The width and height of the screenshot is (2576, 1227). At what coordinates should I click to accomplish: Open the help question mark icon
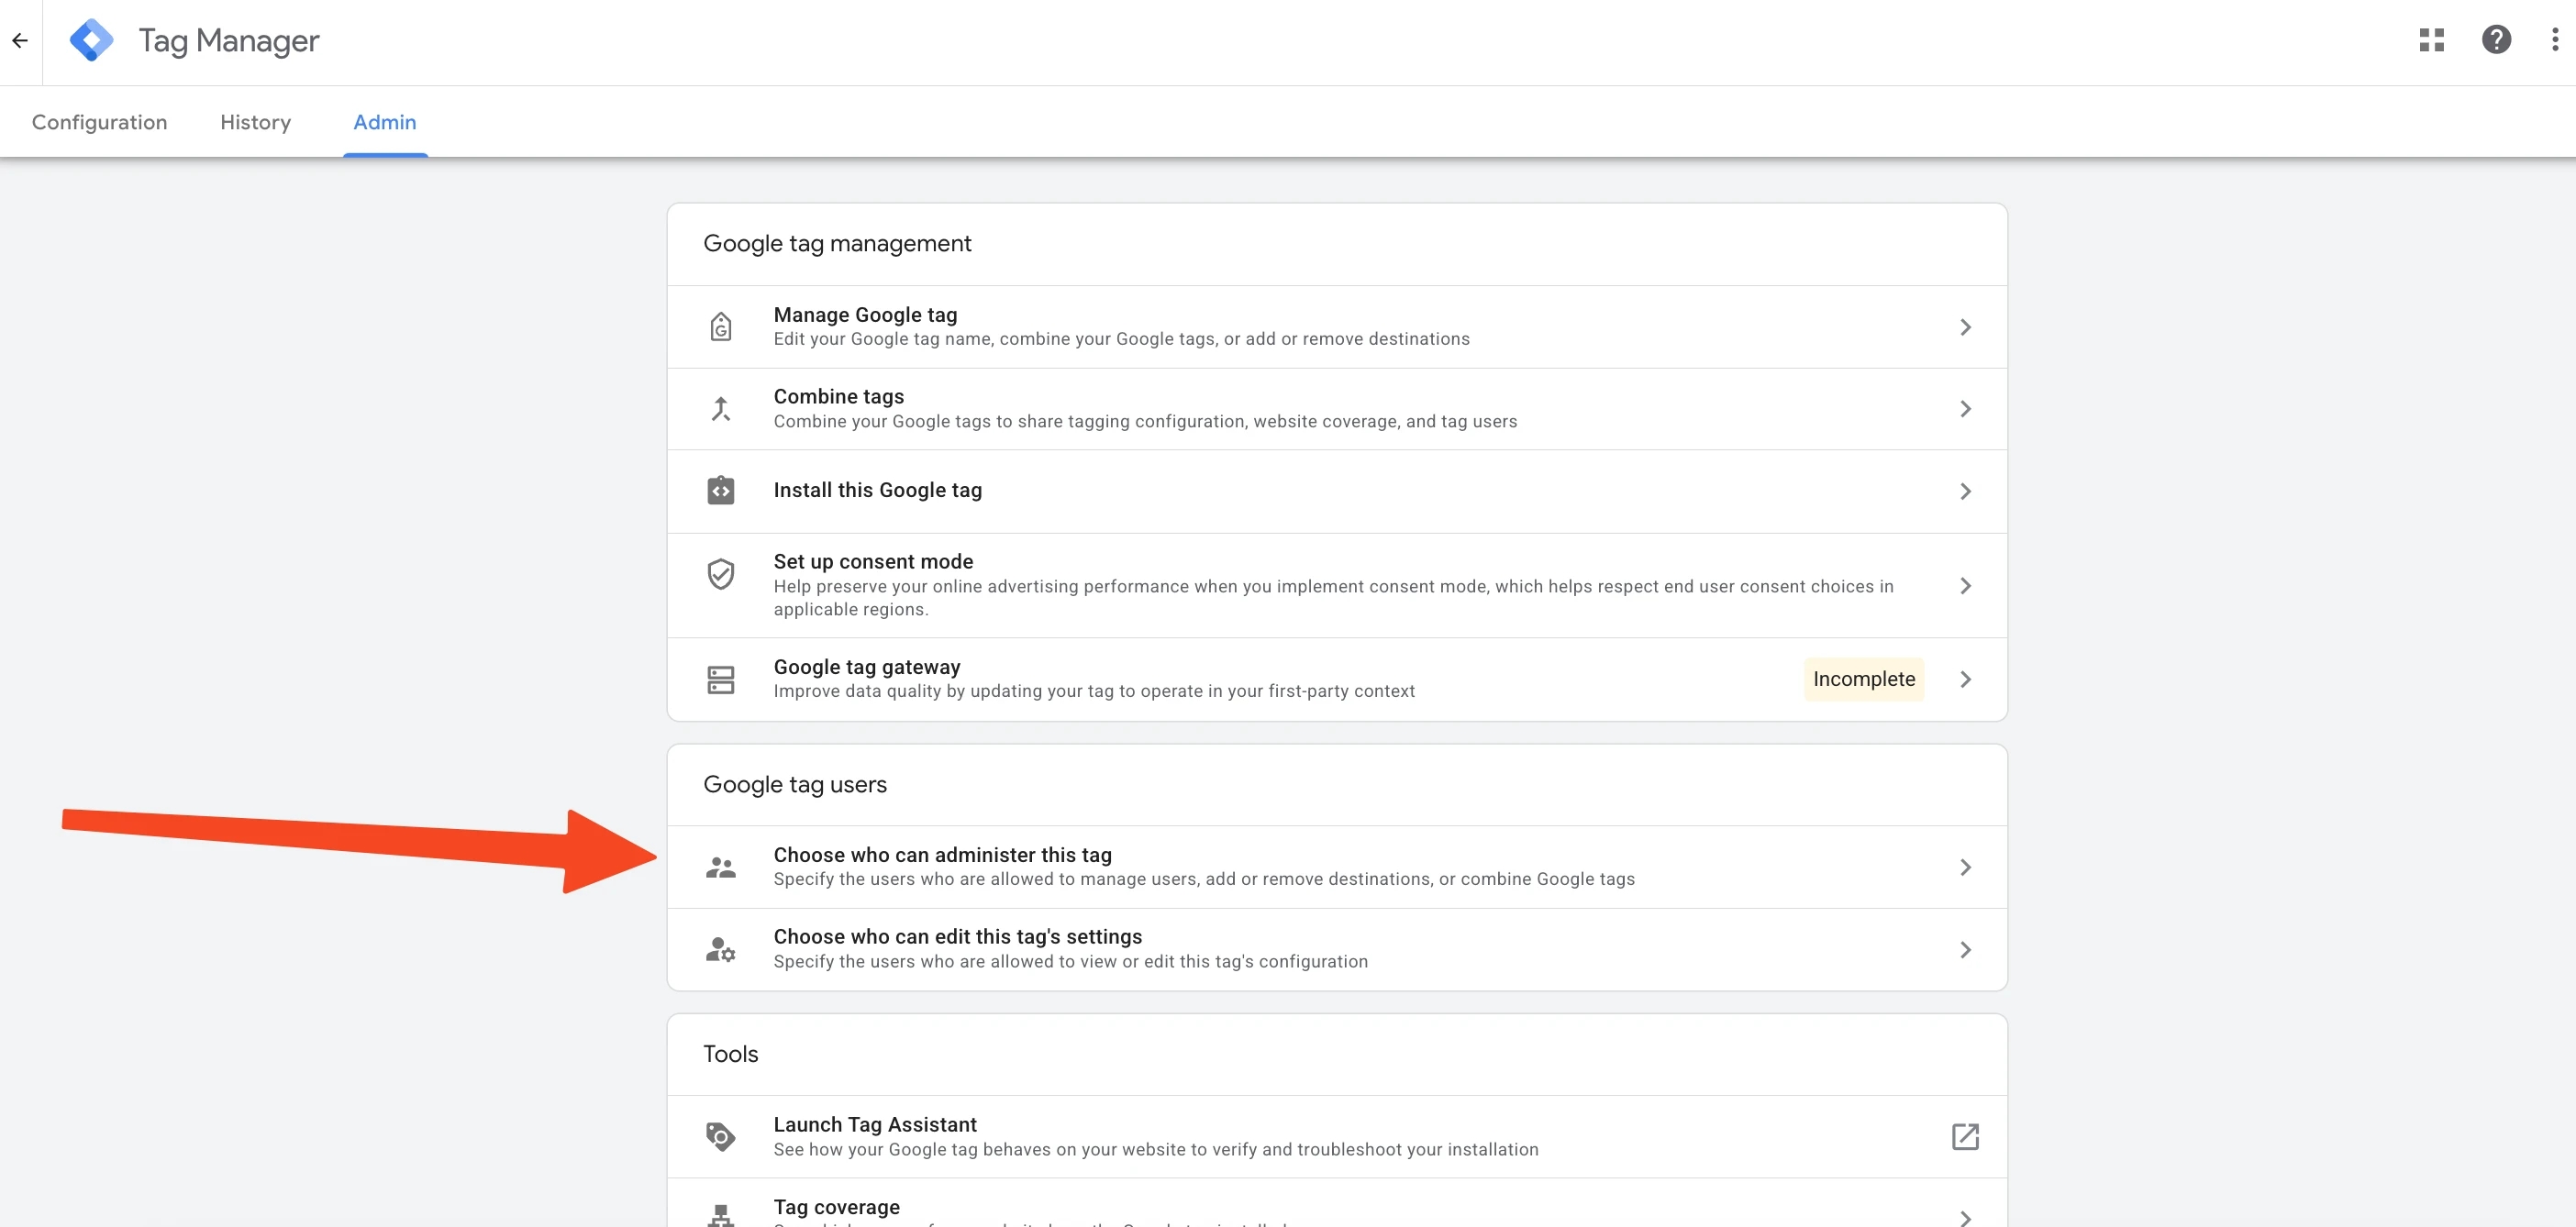click(2496, 40)
